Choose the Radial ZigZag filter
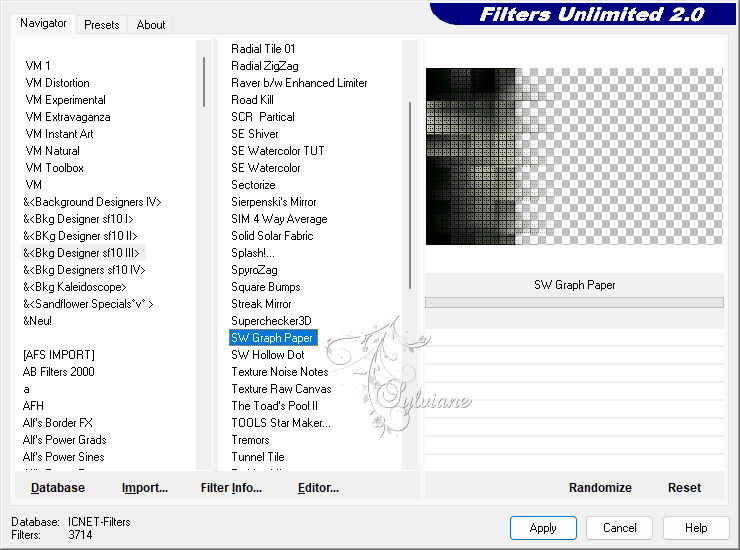 coord(264,66)
